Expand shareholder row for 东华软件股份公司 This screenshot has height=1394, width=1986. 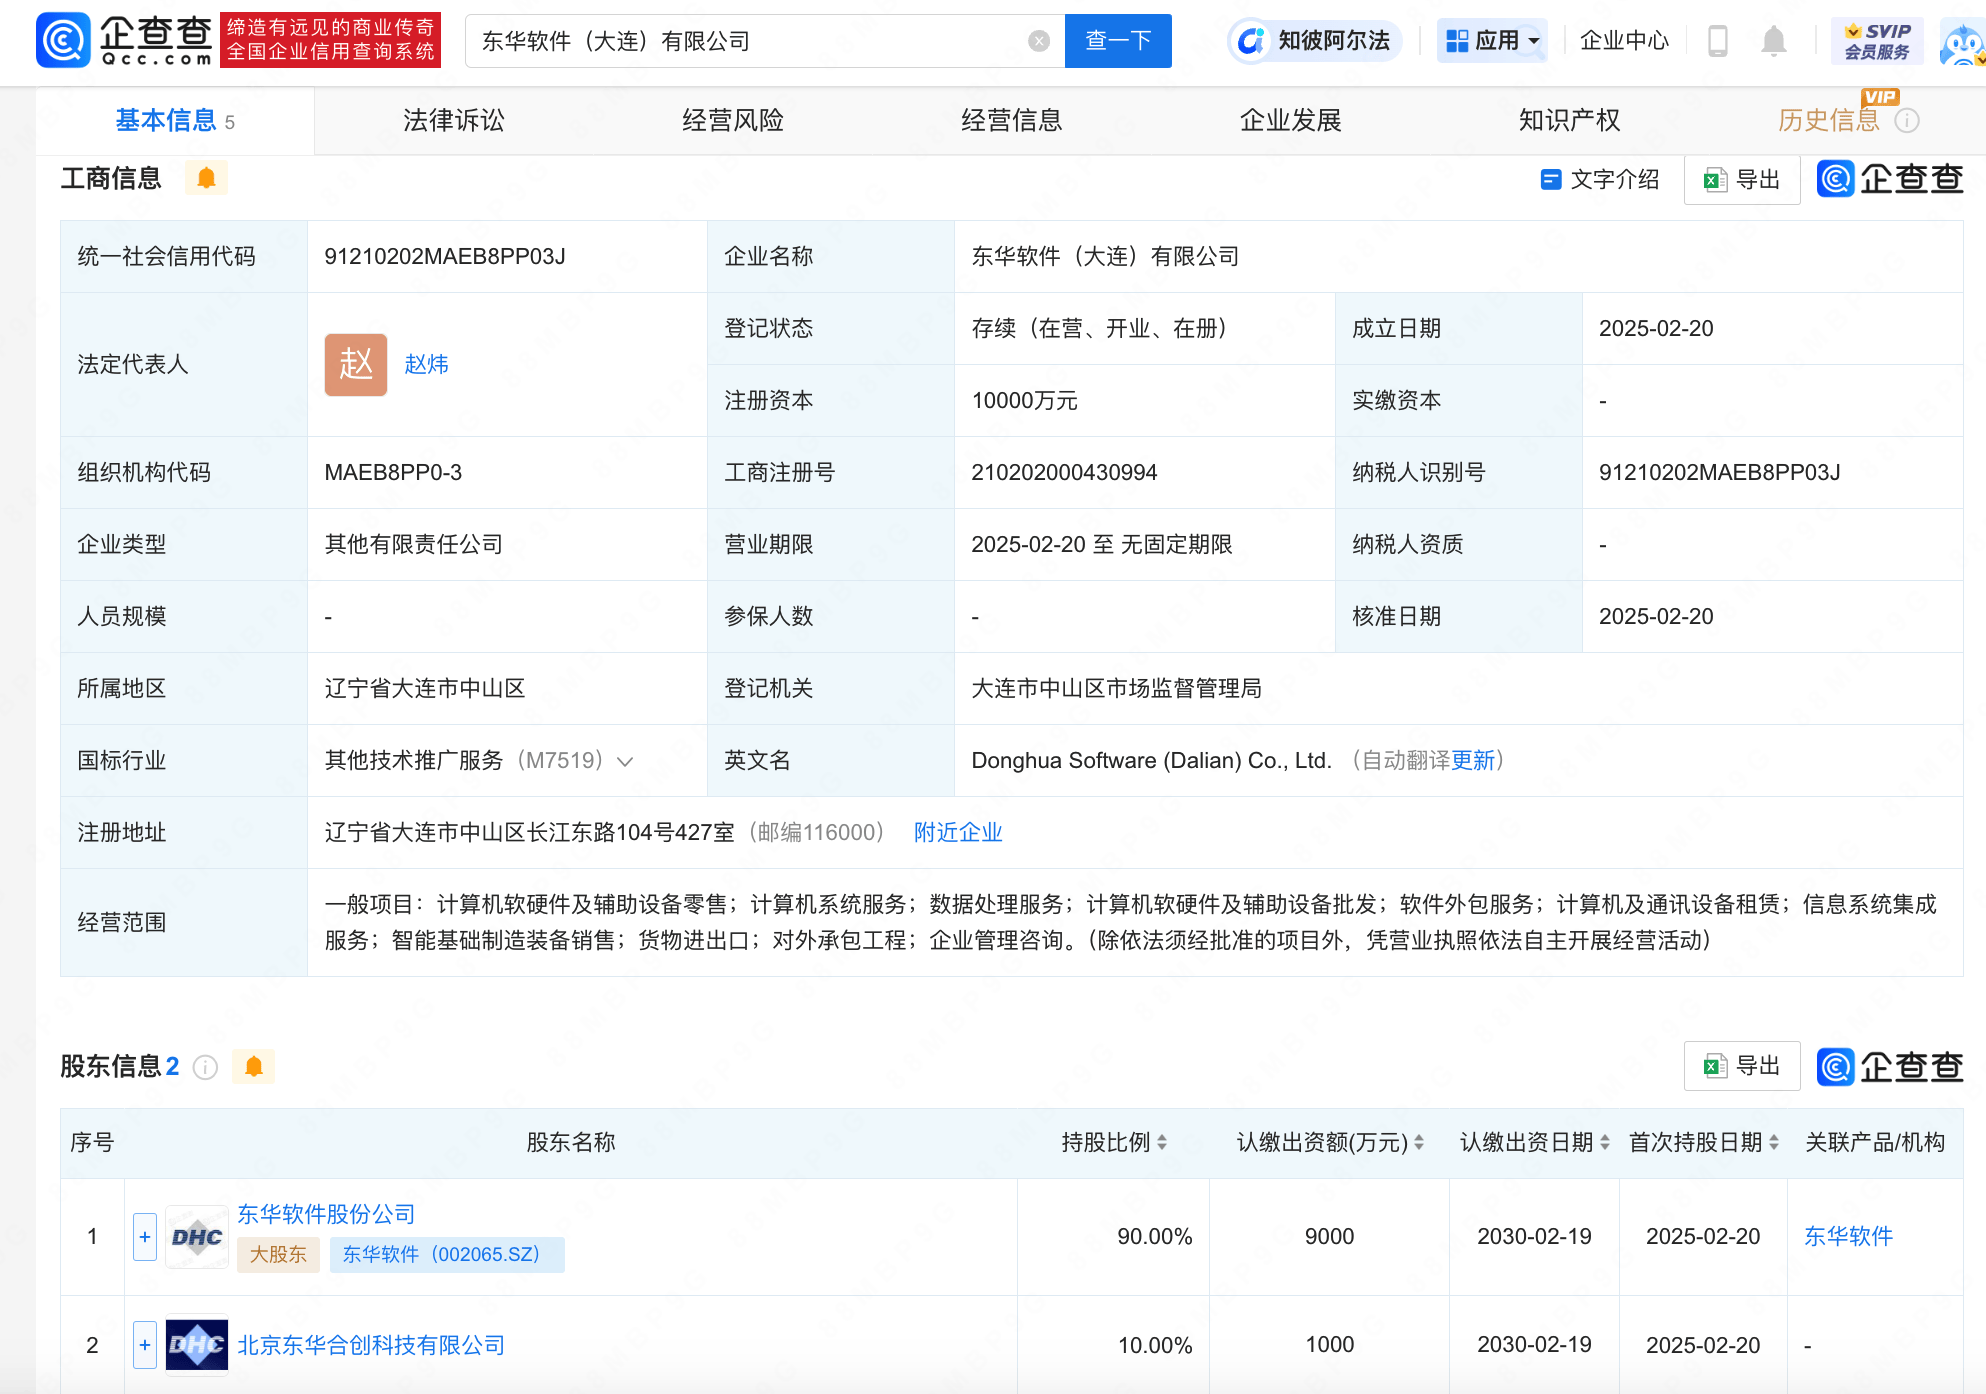point(144,1236)
